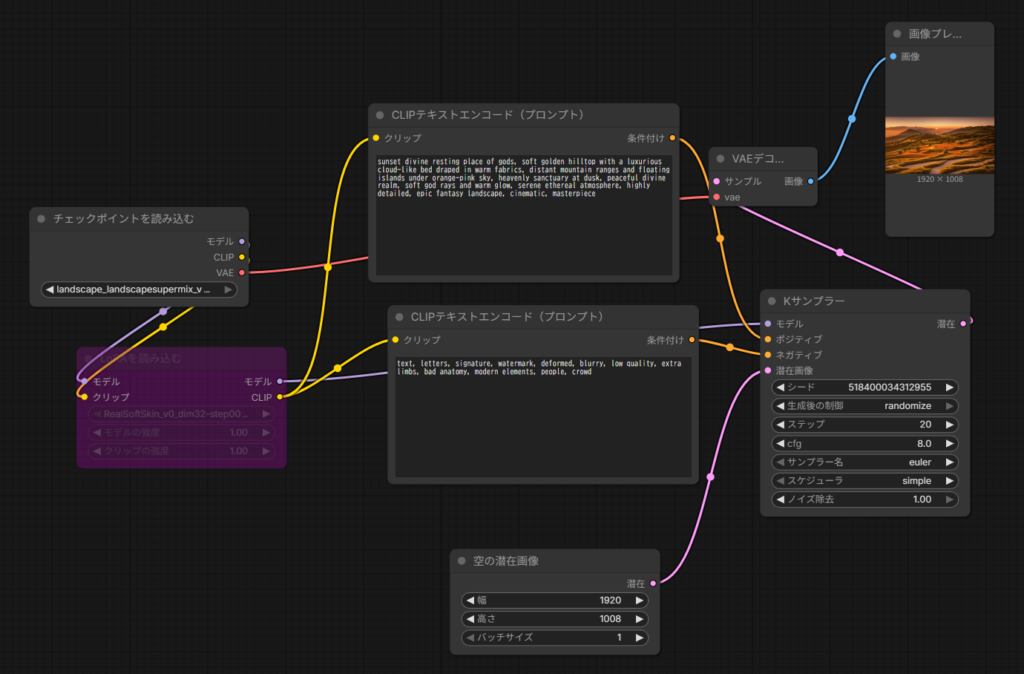Click the collapse dot on the チェックポイントを読み込む node
The image size is (1024, 674).
coord(41,219)
